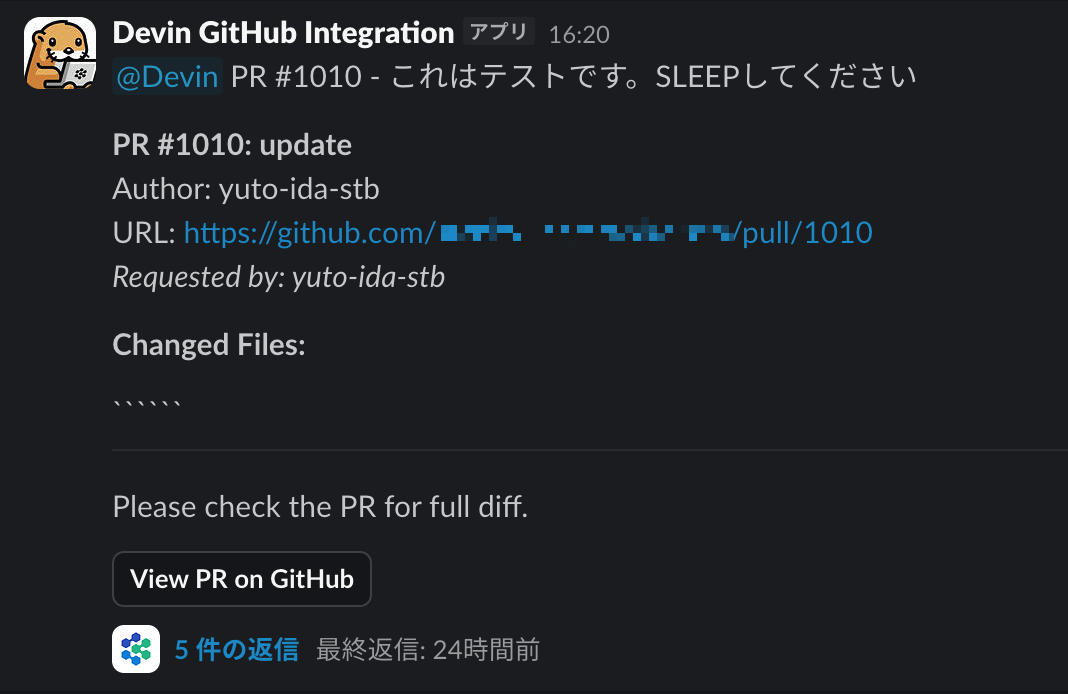
Task: Click the @Devin mention
Action: 167,77
